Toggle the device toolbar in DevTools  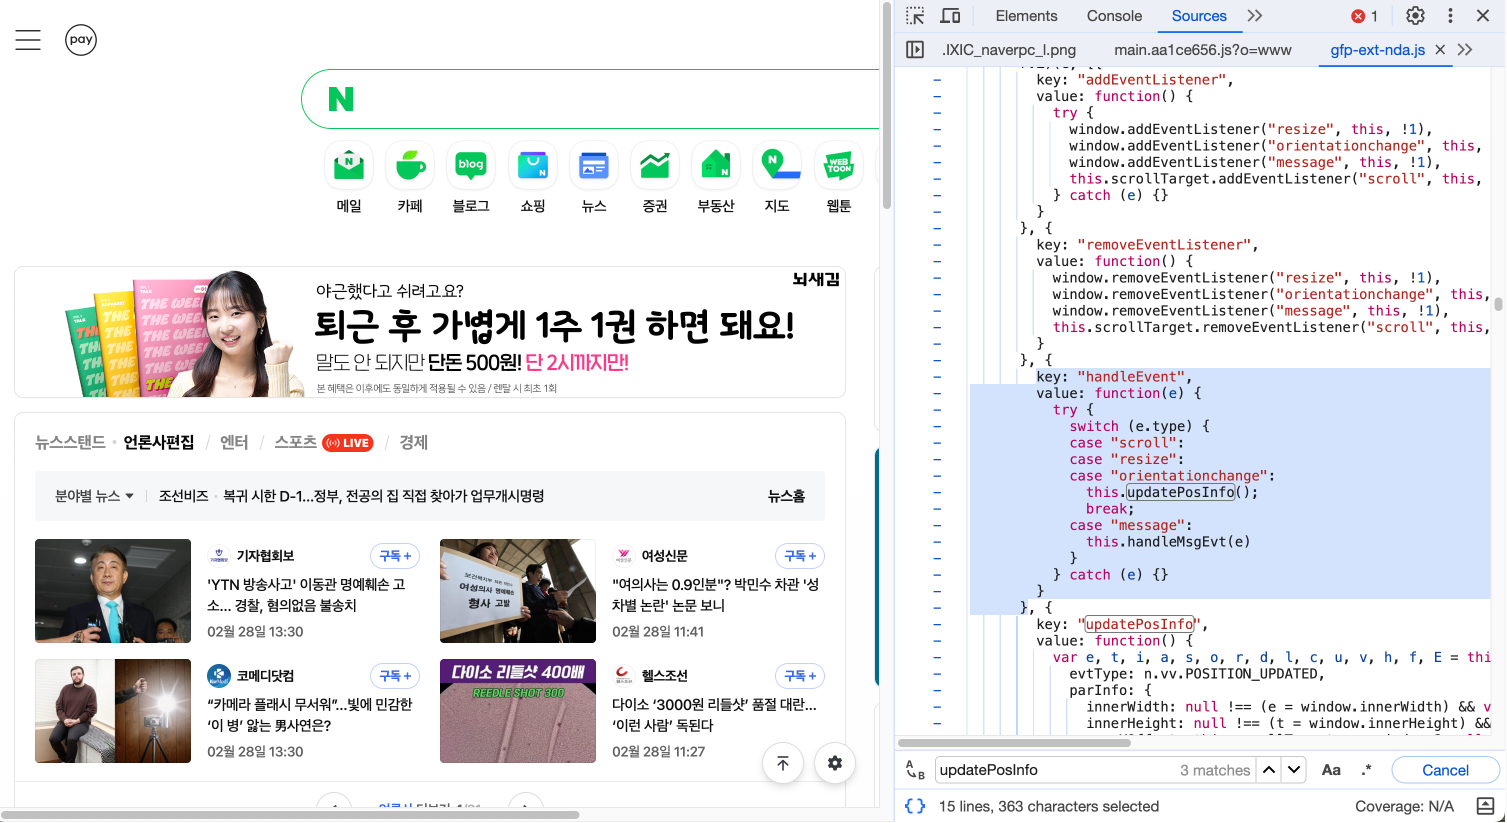point(950,16)
